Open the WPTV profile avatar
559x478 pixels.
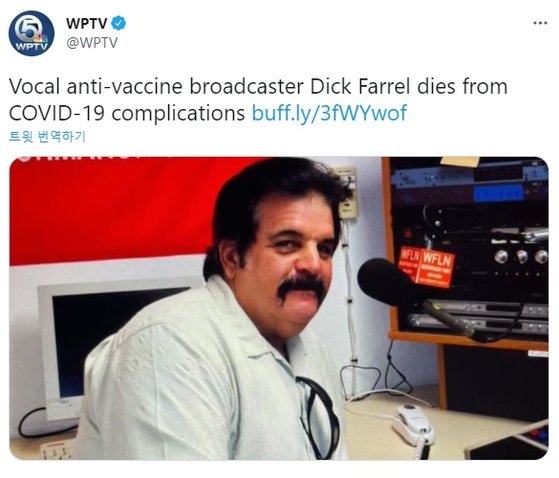pyautogui.click(x=31, y=33)
